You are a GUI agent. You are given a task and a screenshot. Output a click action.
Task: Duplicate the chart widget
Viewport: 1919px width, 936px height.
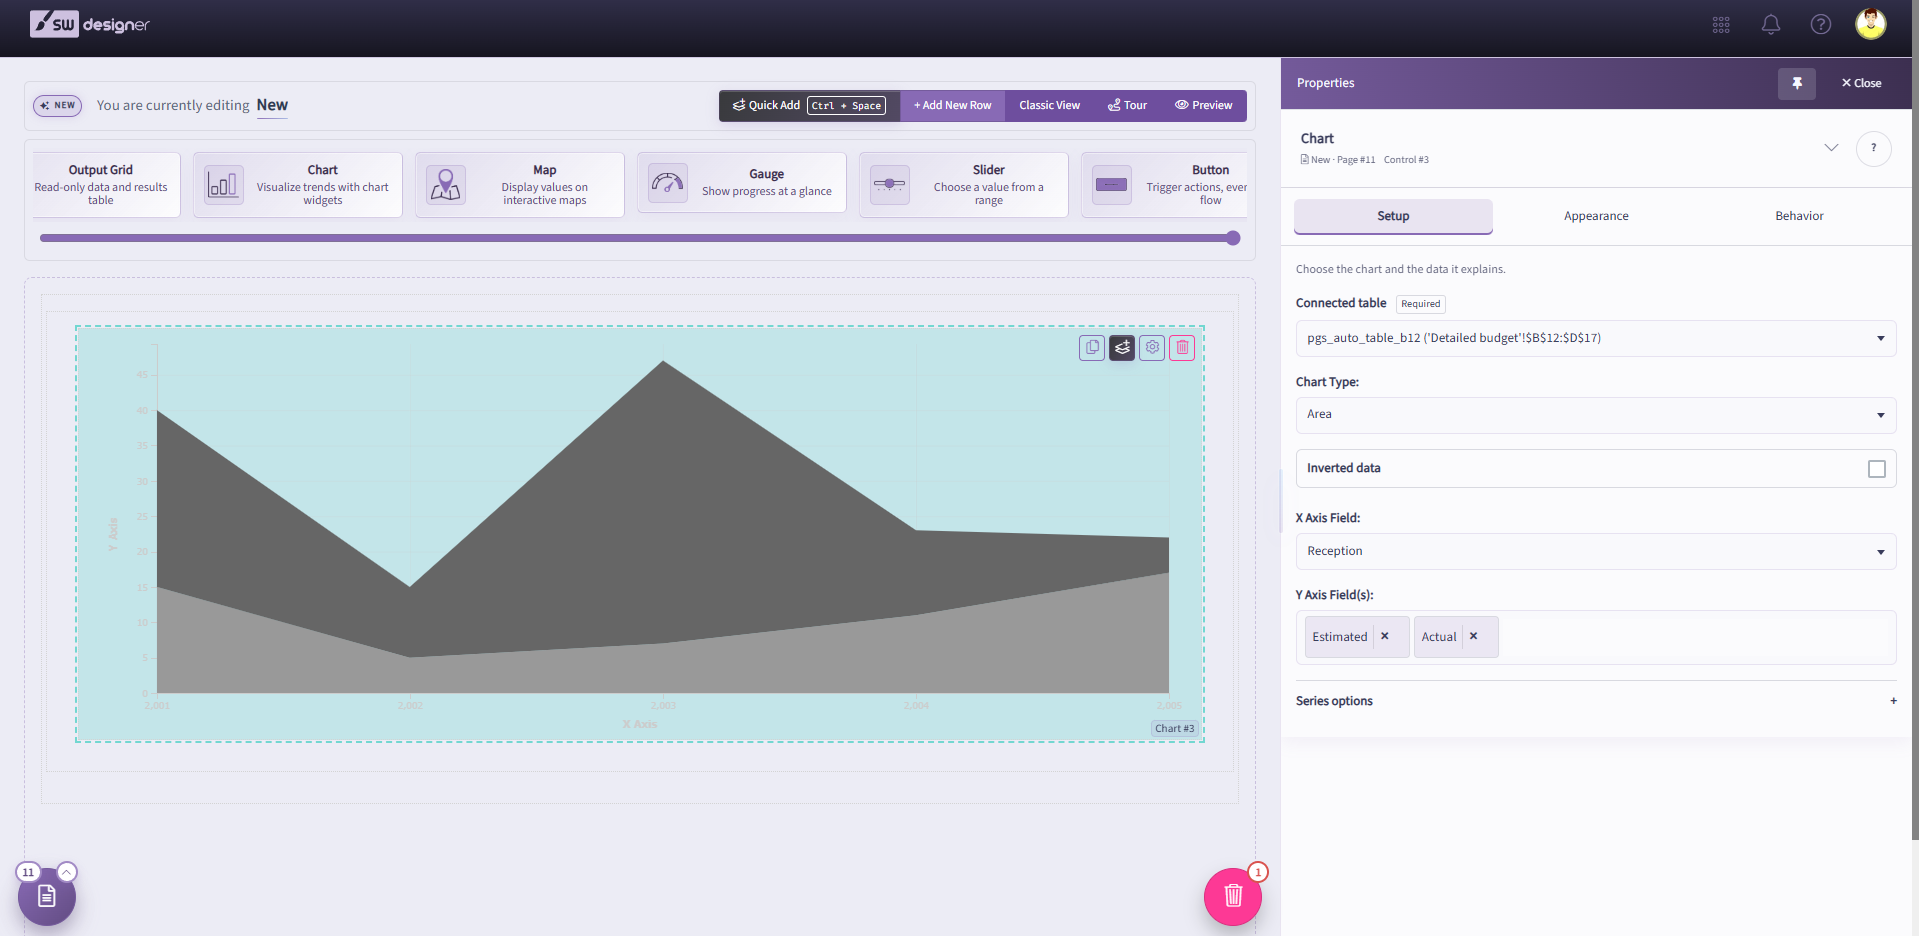(1092, 347)
